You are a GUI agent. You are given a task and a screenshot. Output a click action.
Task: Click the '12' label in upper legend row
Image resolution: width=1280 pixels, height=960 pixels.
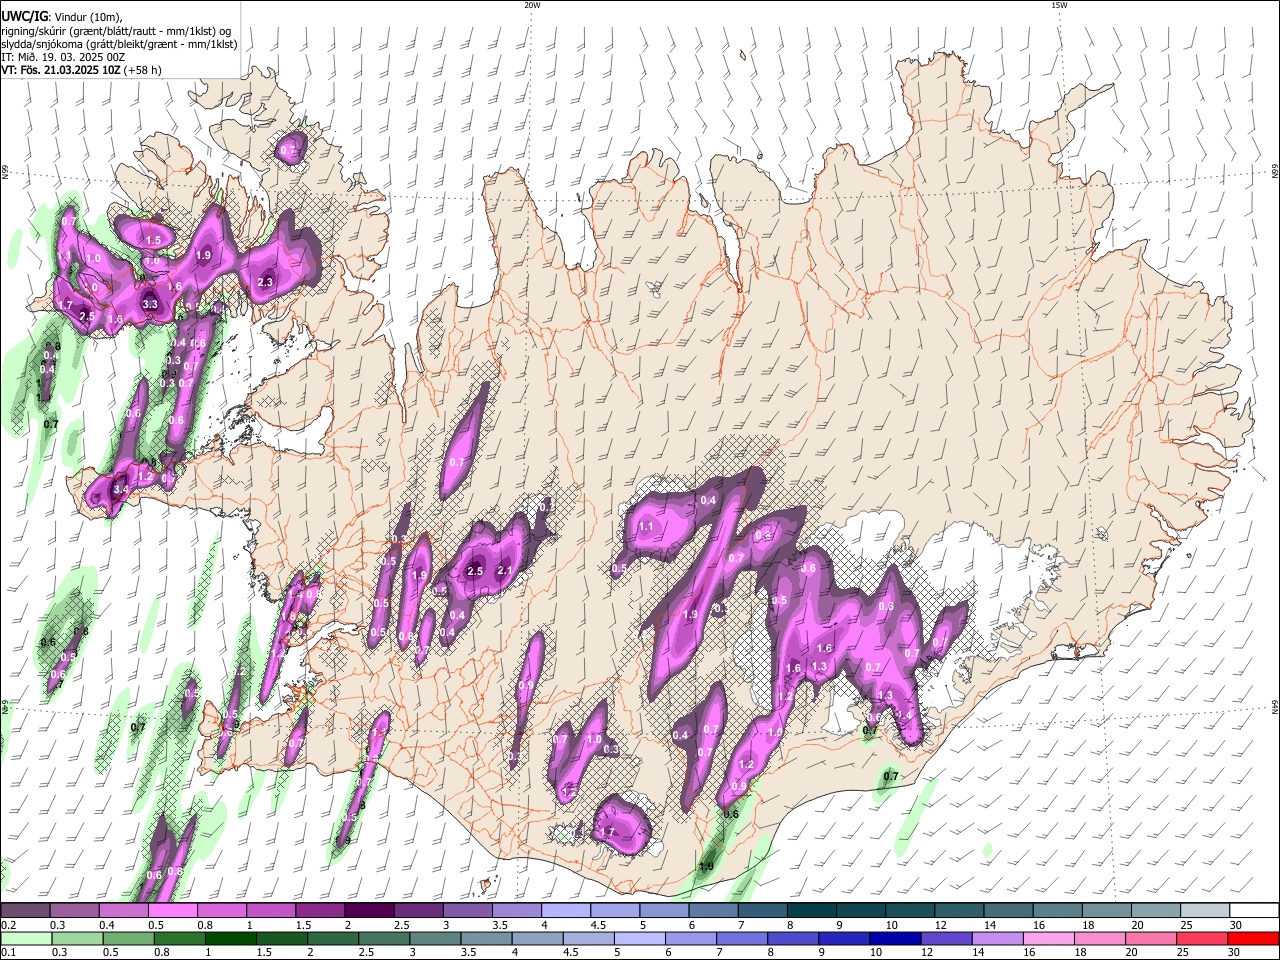point(943,925)
